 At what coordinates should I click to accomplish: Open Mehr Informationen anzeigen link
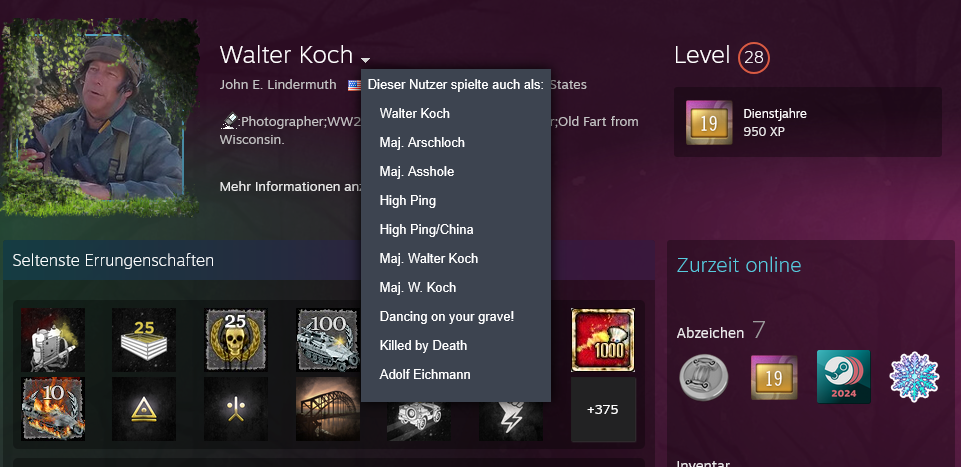[290, 186]
